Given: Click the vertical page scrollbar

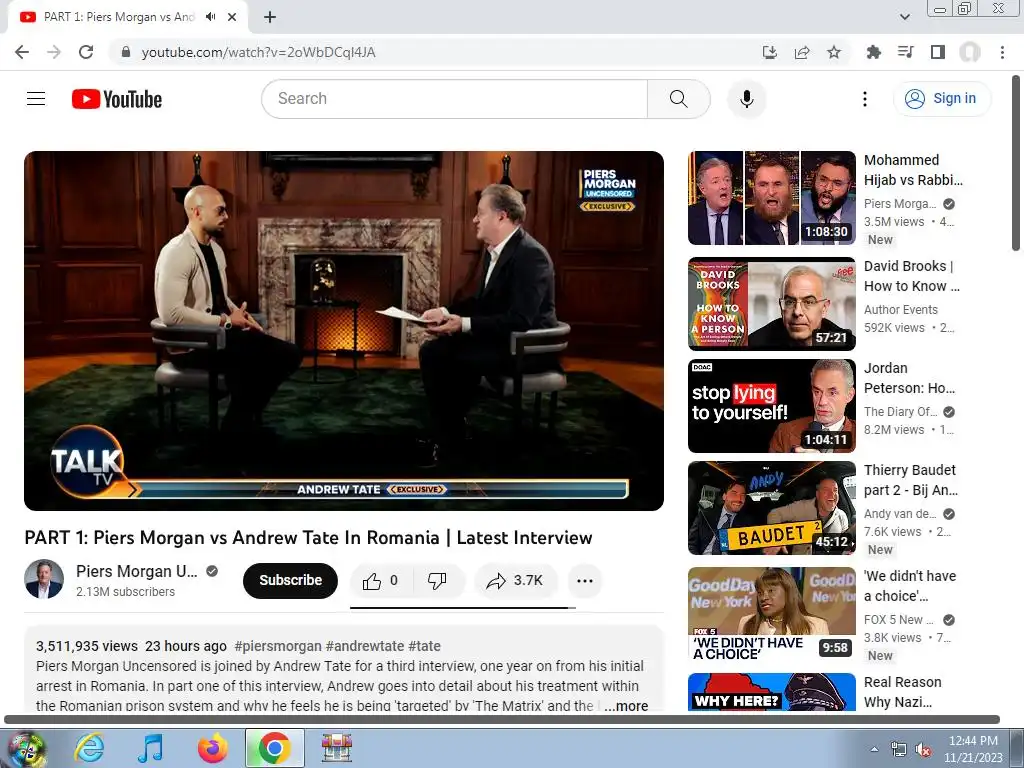Looking at the screenshot, I should tap(1016, 163).
